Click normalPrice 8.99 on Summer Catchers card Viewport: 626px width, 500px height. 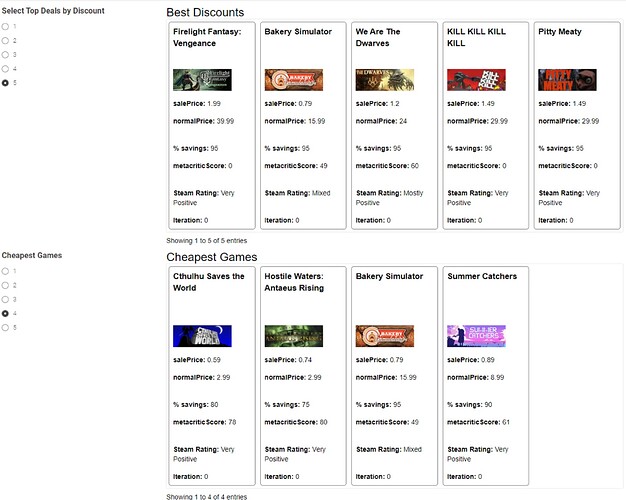(x=475, y=377)
